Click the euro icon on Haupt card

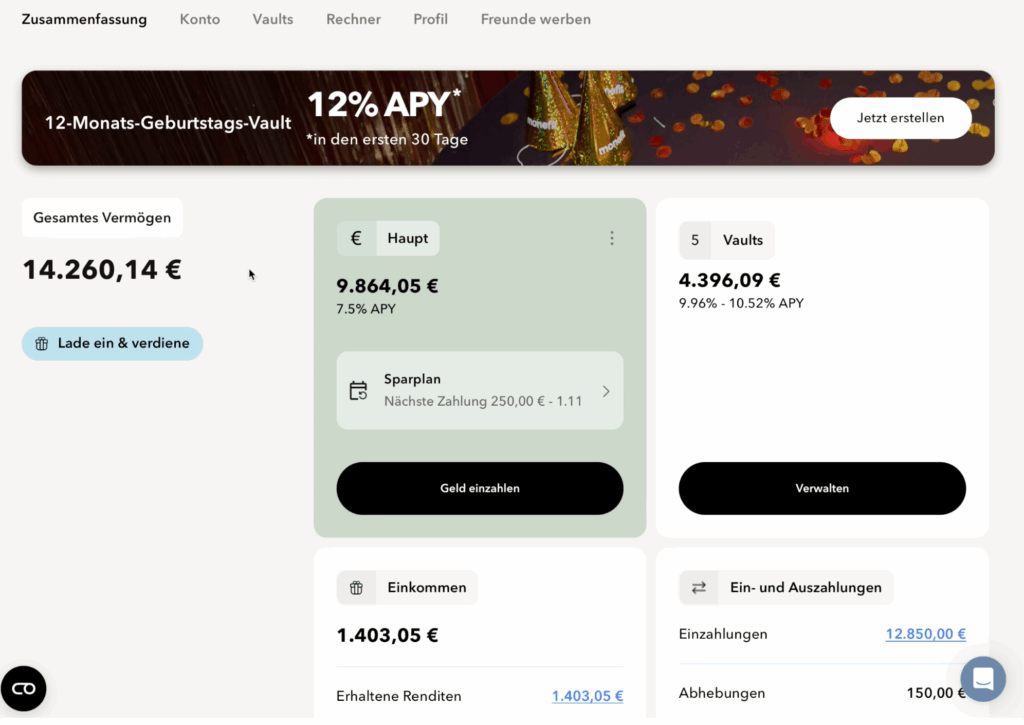click(x=356, y=238)
